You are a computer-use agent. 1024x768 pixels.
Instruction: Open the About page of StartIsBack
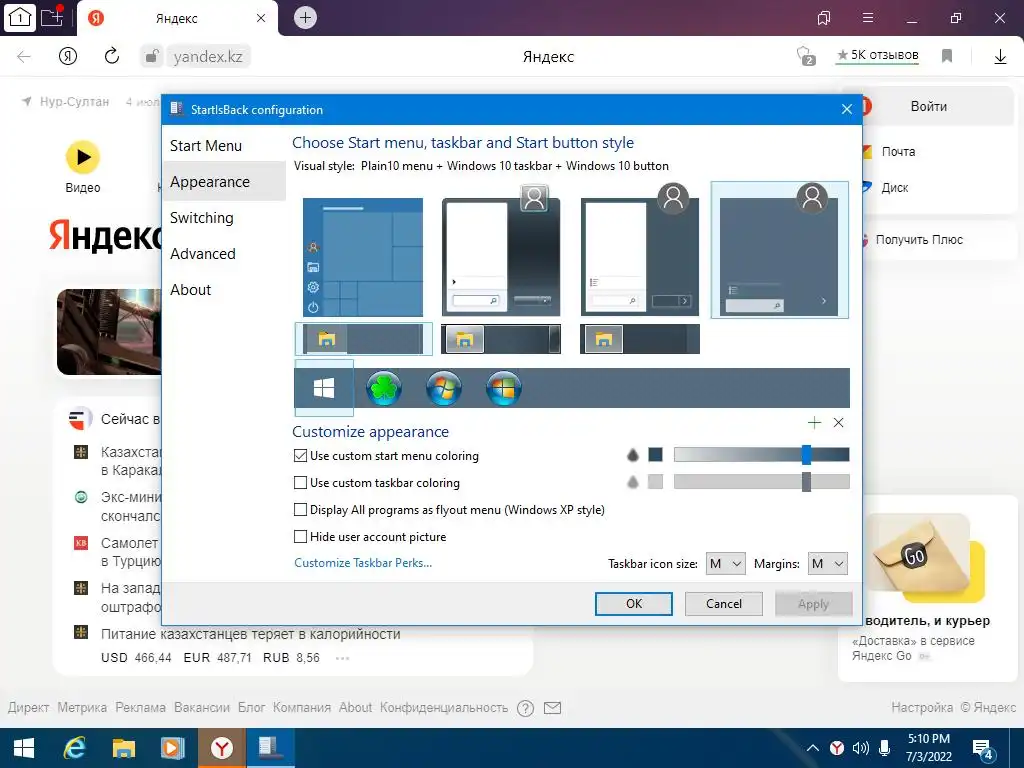(190, 290)
